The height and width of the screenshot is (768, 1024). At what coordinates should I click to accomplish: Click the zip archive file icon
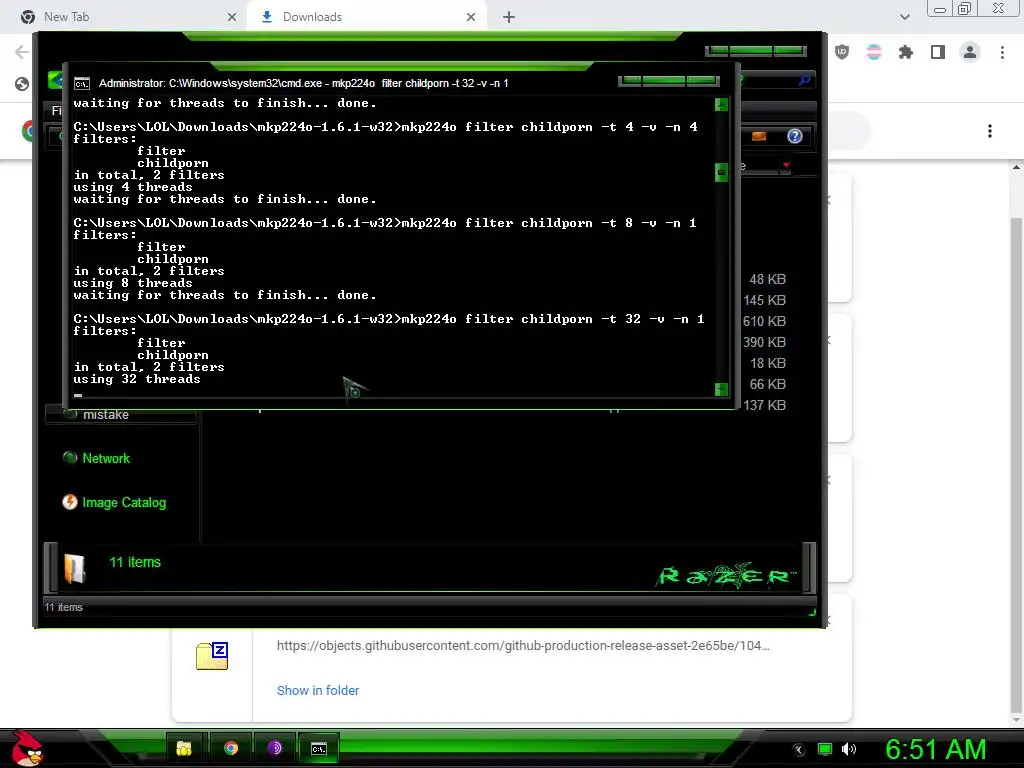(212, 656)
